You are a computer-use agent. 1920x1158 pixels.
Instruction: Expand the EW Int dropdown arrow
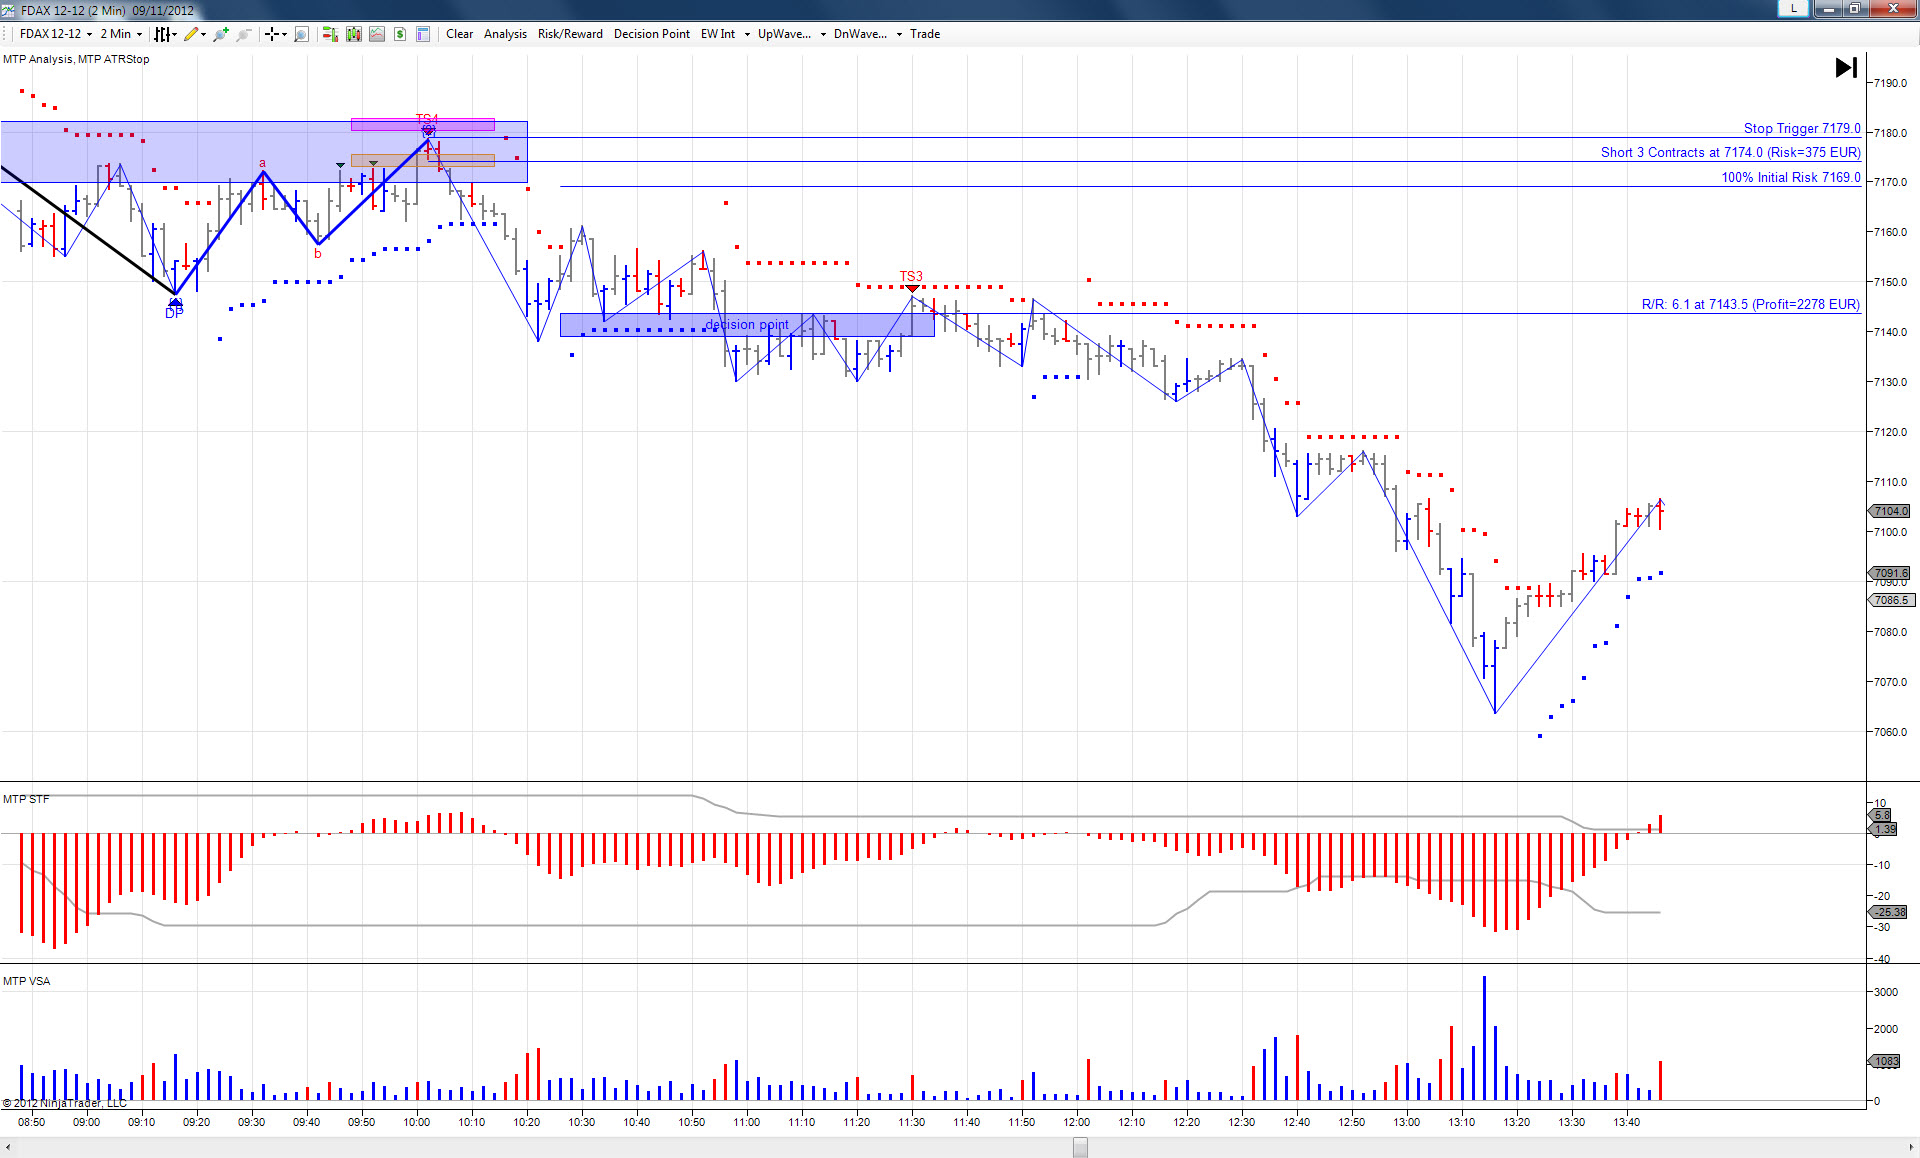747,34
